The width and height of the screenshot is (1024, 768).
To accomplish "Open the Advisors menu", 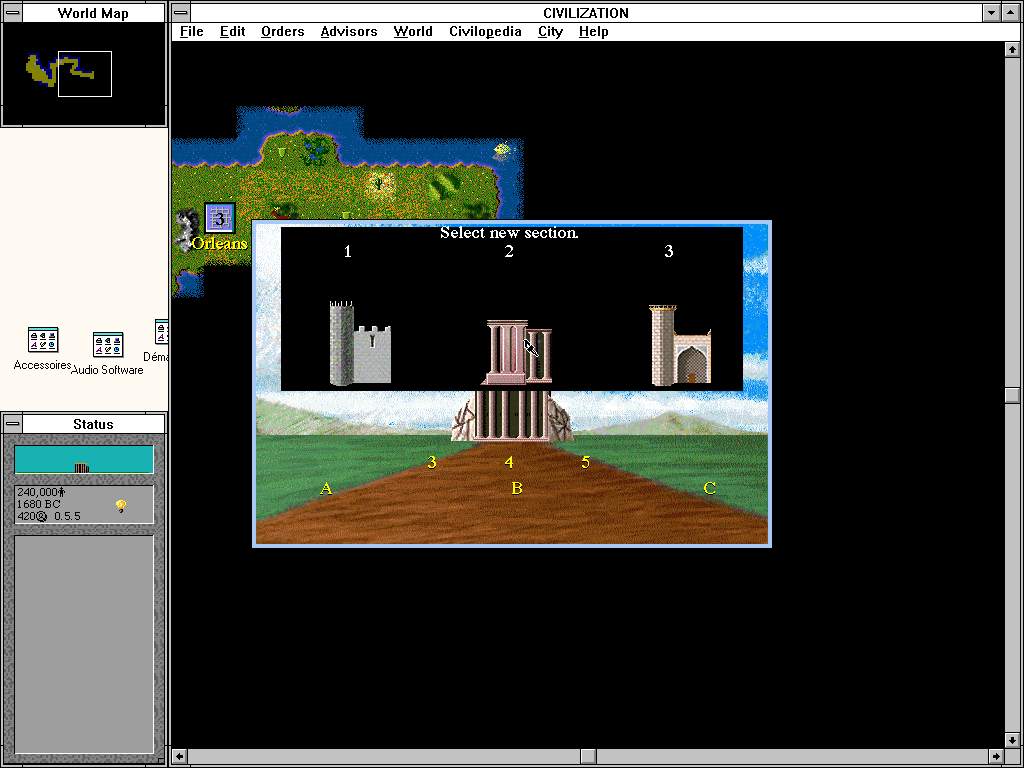I will click(349, 31).
